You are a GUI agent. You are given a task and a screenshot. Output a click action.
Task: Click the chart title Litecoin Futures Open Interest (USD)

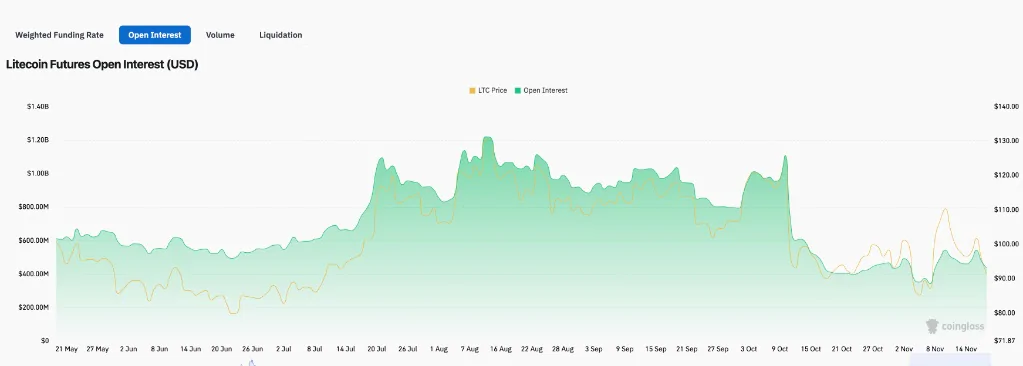click(102, 65)
